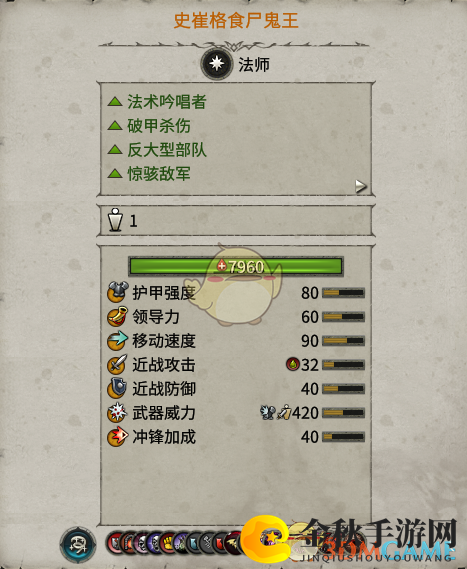Click the arrow icon next to 移动速度
The width and height of the screenshot is (467, 569).
118,340
